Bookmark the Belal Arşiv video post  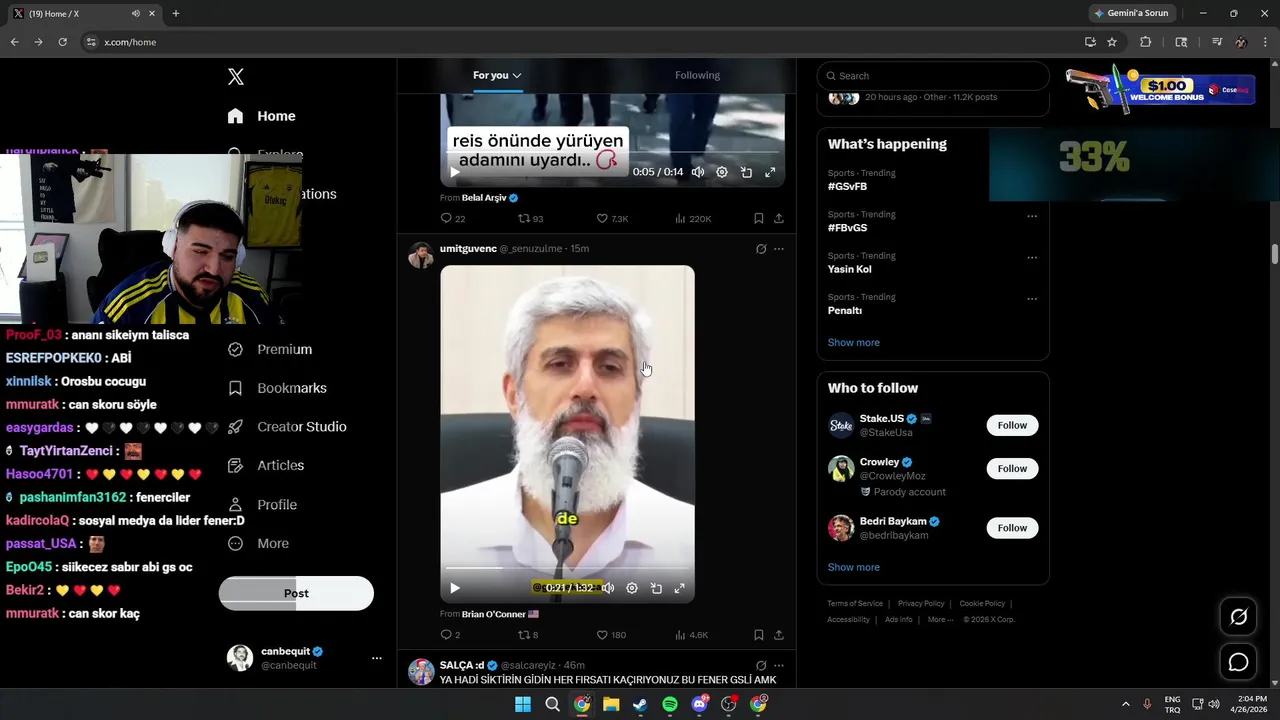click(759, 218)
